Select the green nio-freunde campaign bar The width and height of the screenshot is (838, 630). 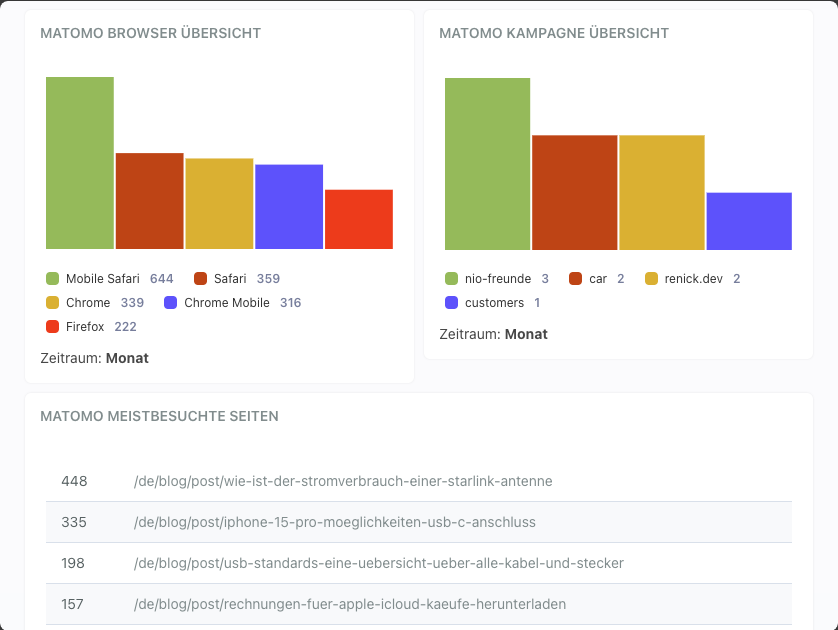pyautogui.click(x=487, y=164)
